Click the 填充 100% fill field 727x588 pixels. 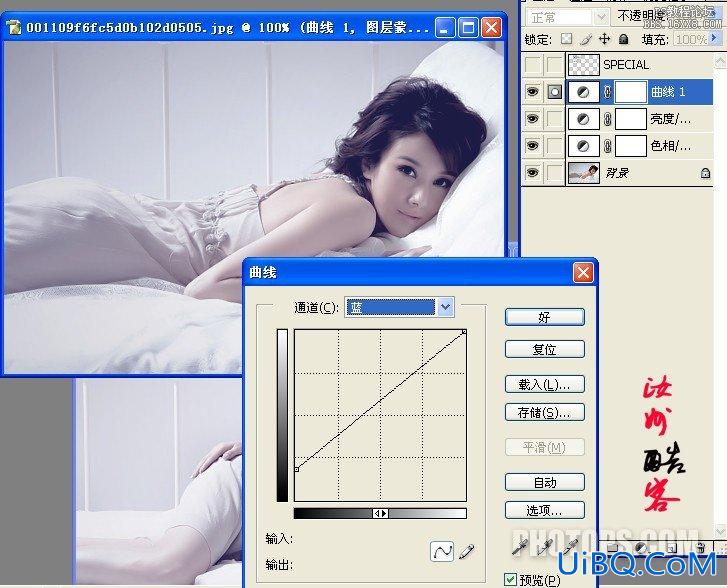(690, 39)
